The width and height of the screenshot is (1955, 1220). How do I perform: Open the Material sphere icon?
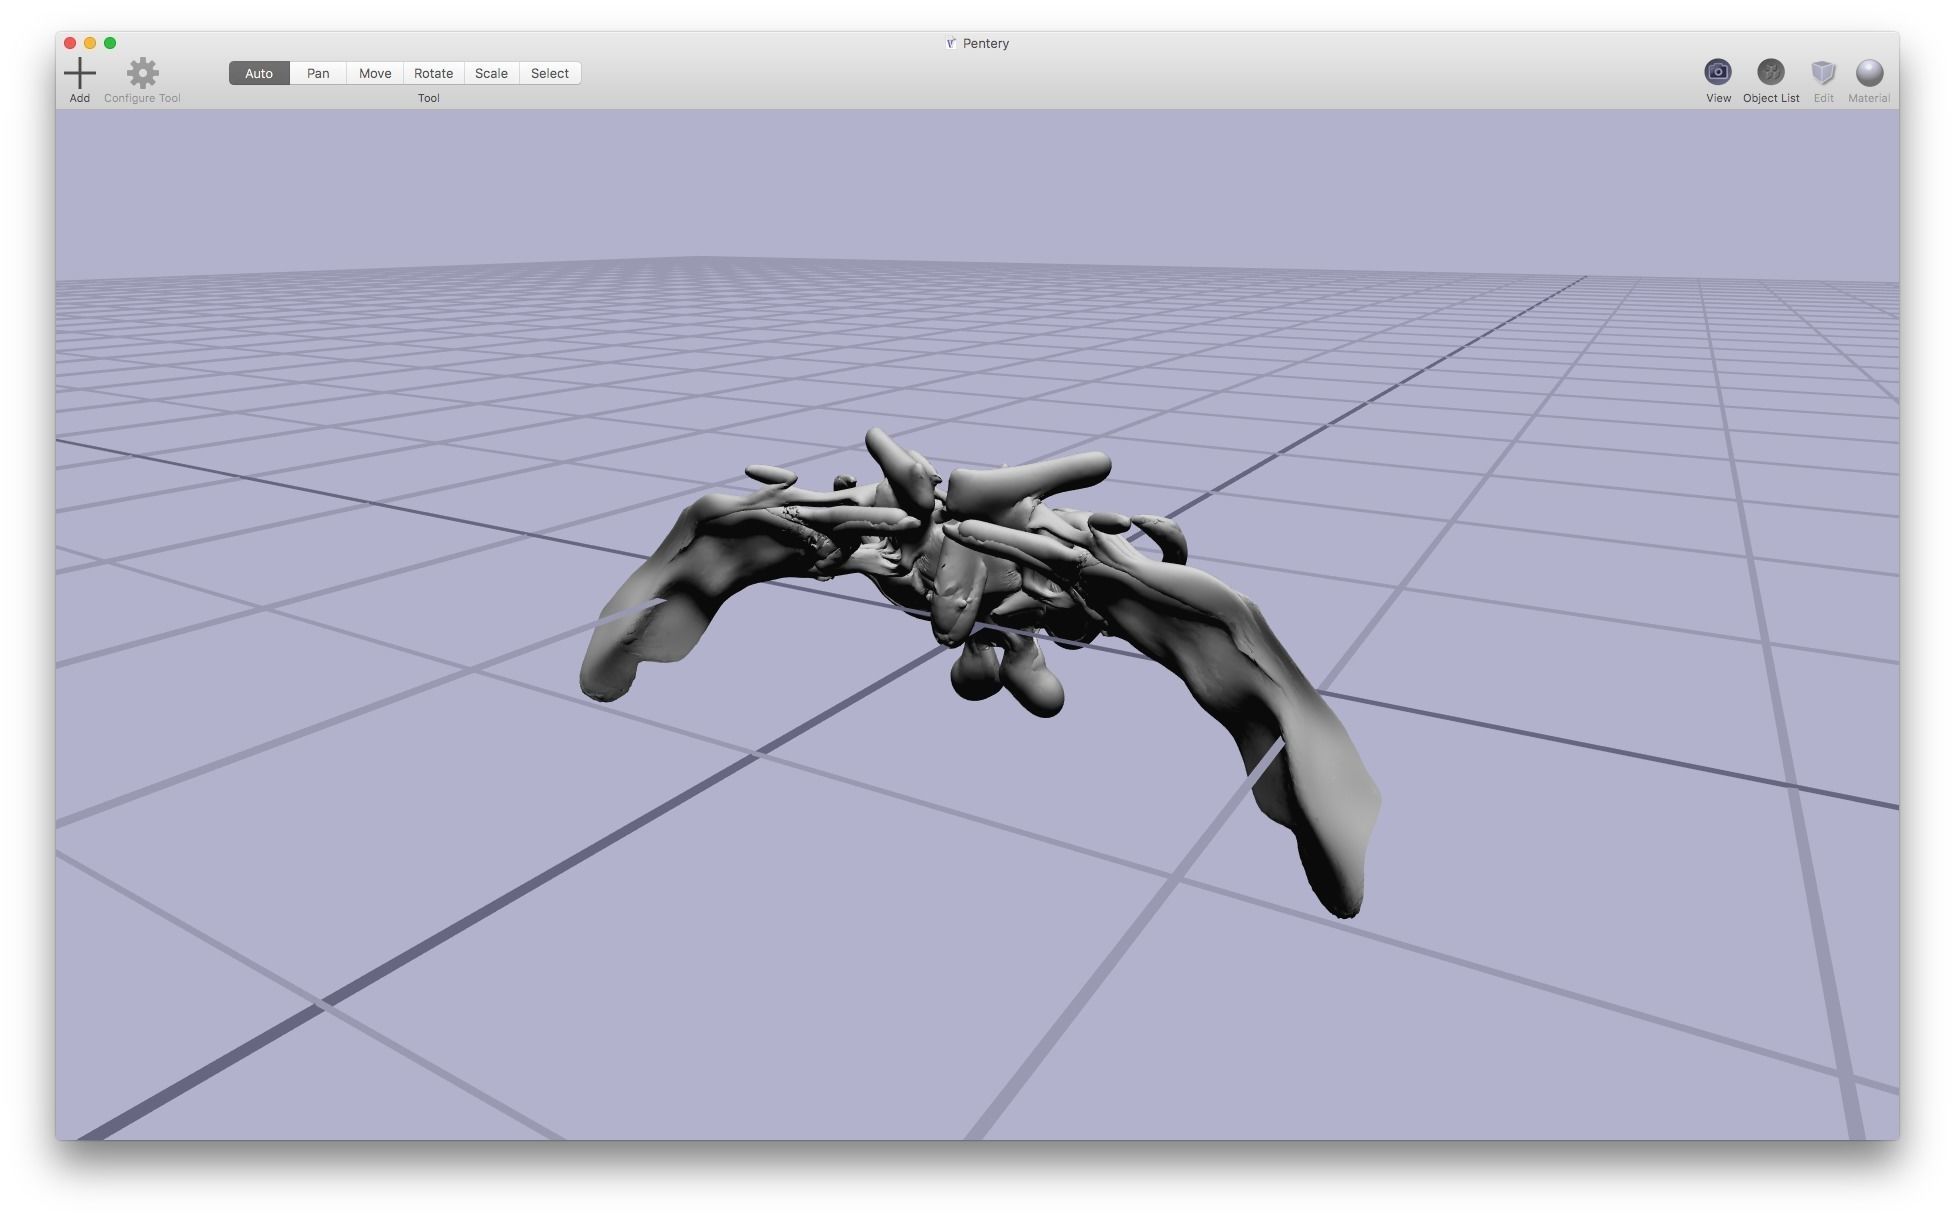pos(1869,72)
